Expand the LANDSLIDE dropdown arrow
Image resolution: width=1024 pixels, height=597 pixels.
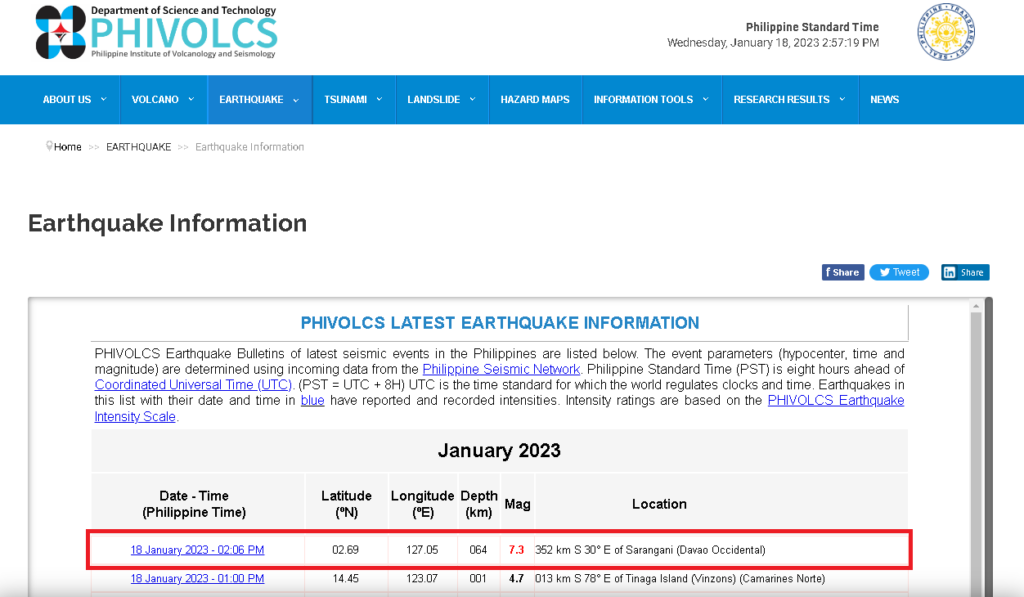(x=472, y=99)
